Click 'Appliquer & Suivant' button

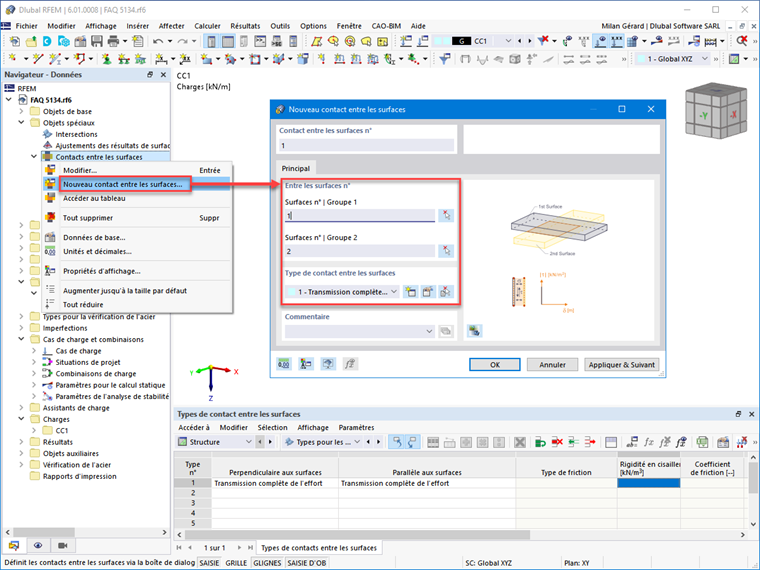click(621, 364)
